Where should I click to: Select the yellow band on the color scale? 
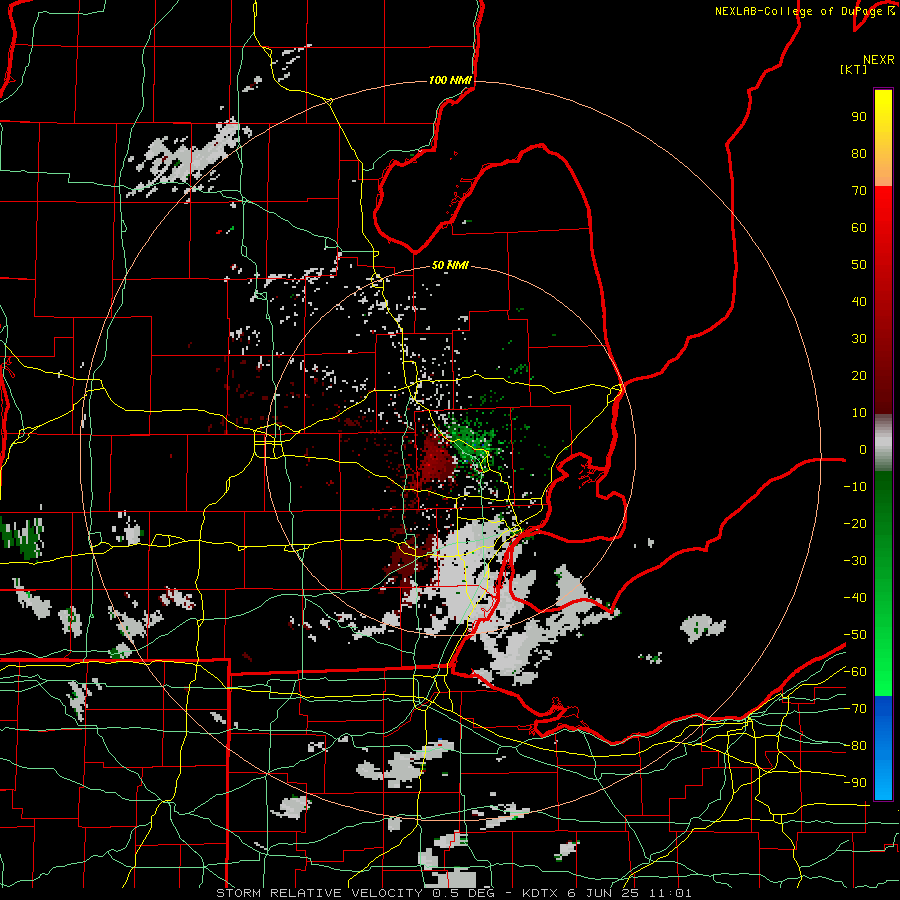pos(883,138)
